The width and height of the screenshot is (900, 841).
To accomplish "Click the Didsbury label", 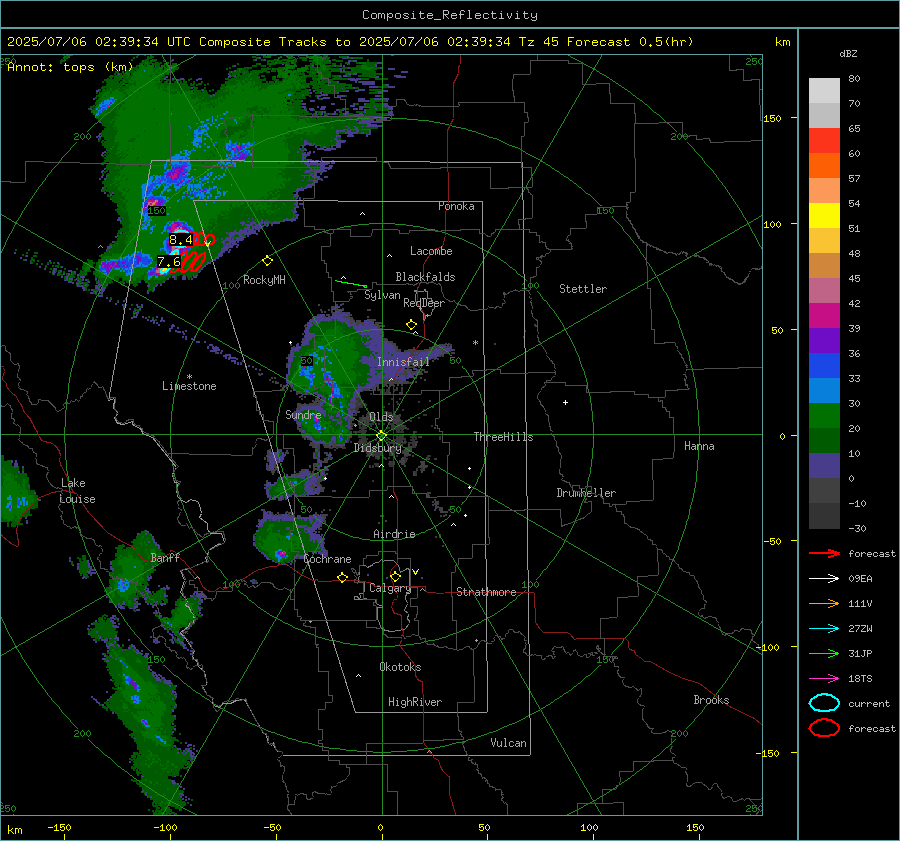I will [x=378, y=448].
